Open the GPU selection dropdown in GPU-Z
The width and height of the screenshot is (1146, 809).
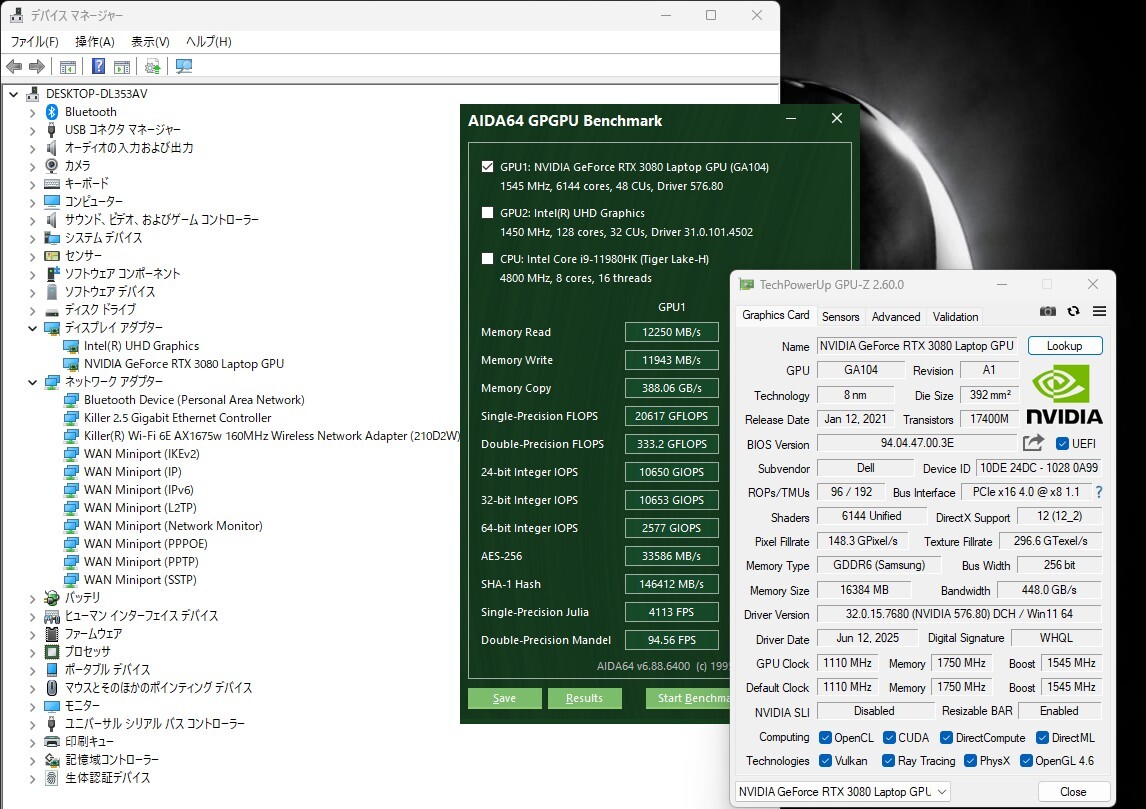coord(842,791)
